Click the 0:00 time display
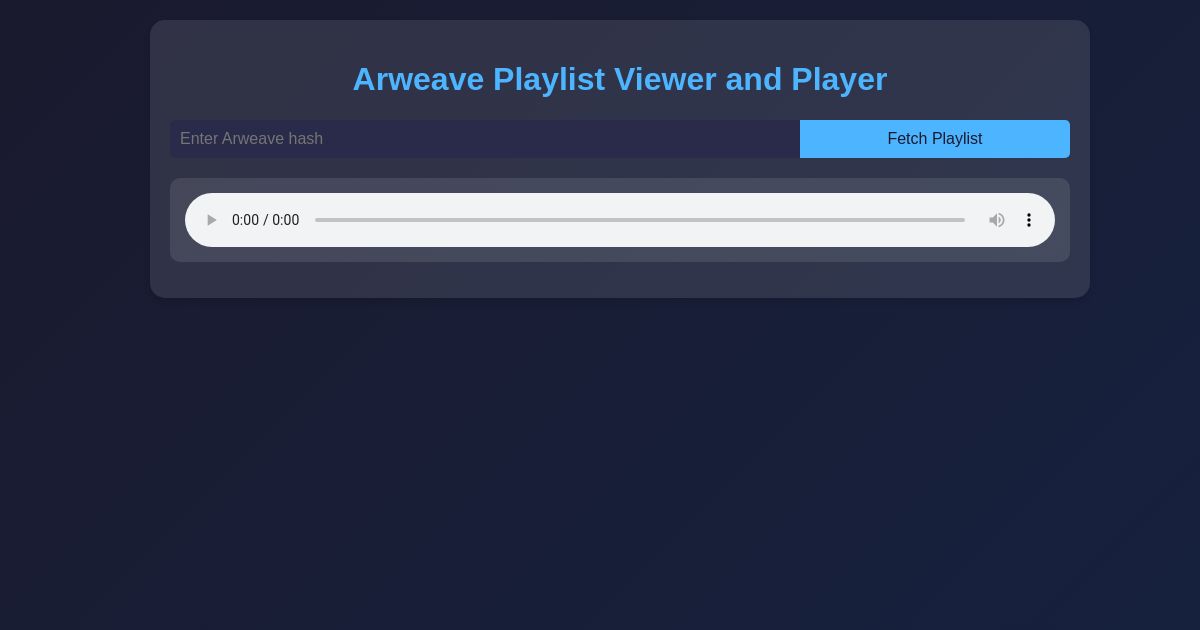The height and width of the screenshot is (630, 1200). pyautogui.click(x=265, y=220)
